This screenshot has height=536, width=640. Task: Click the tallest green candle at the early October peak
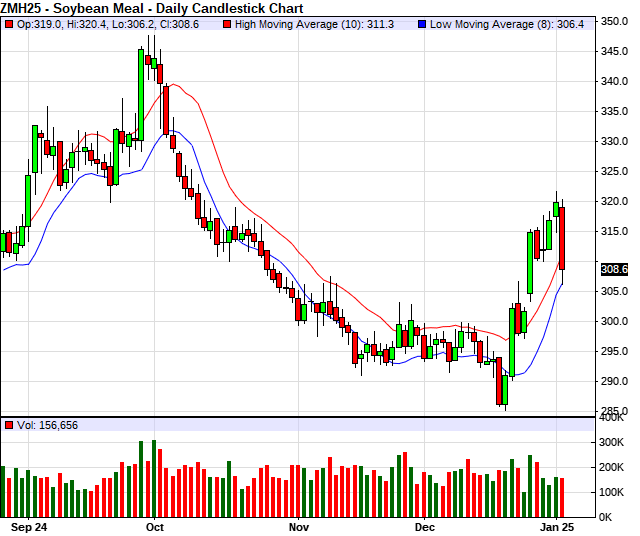click(x=142, y=92)
